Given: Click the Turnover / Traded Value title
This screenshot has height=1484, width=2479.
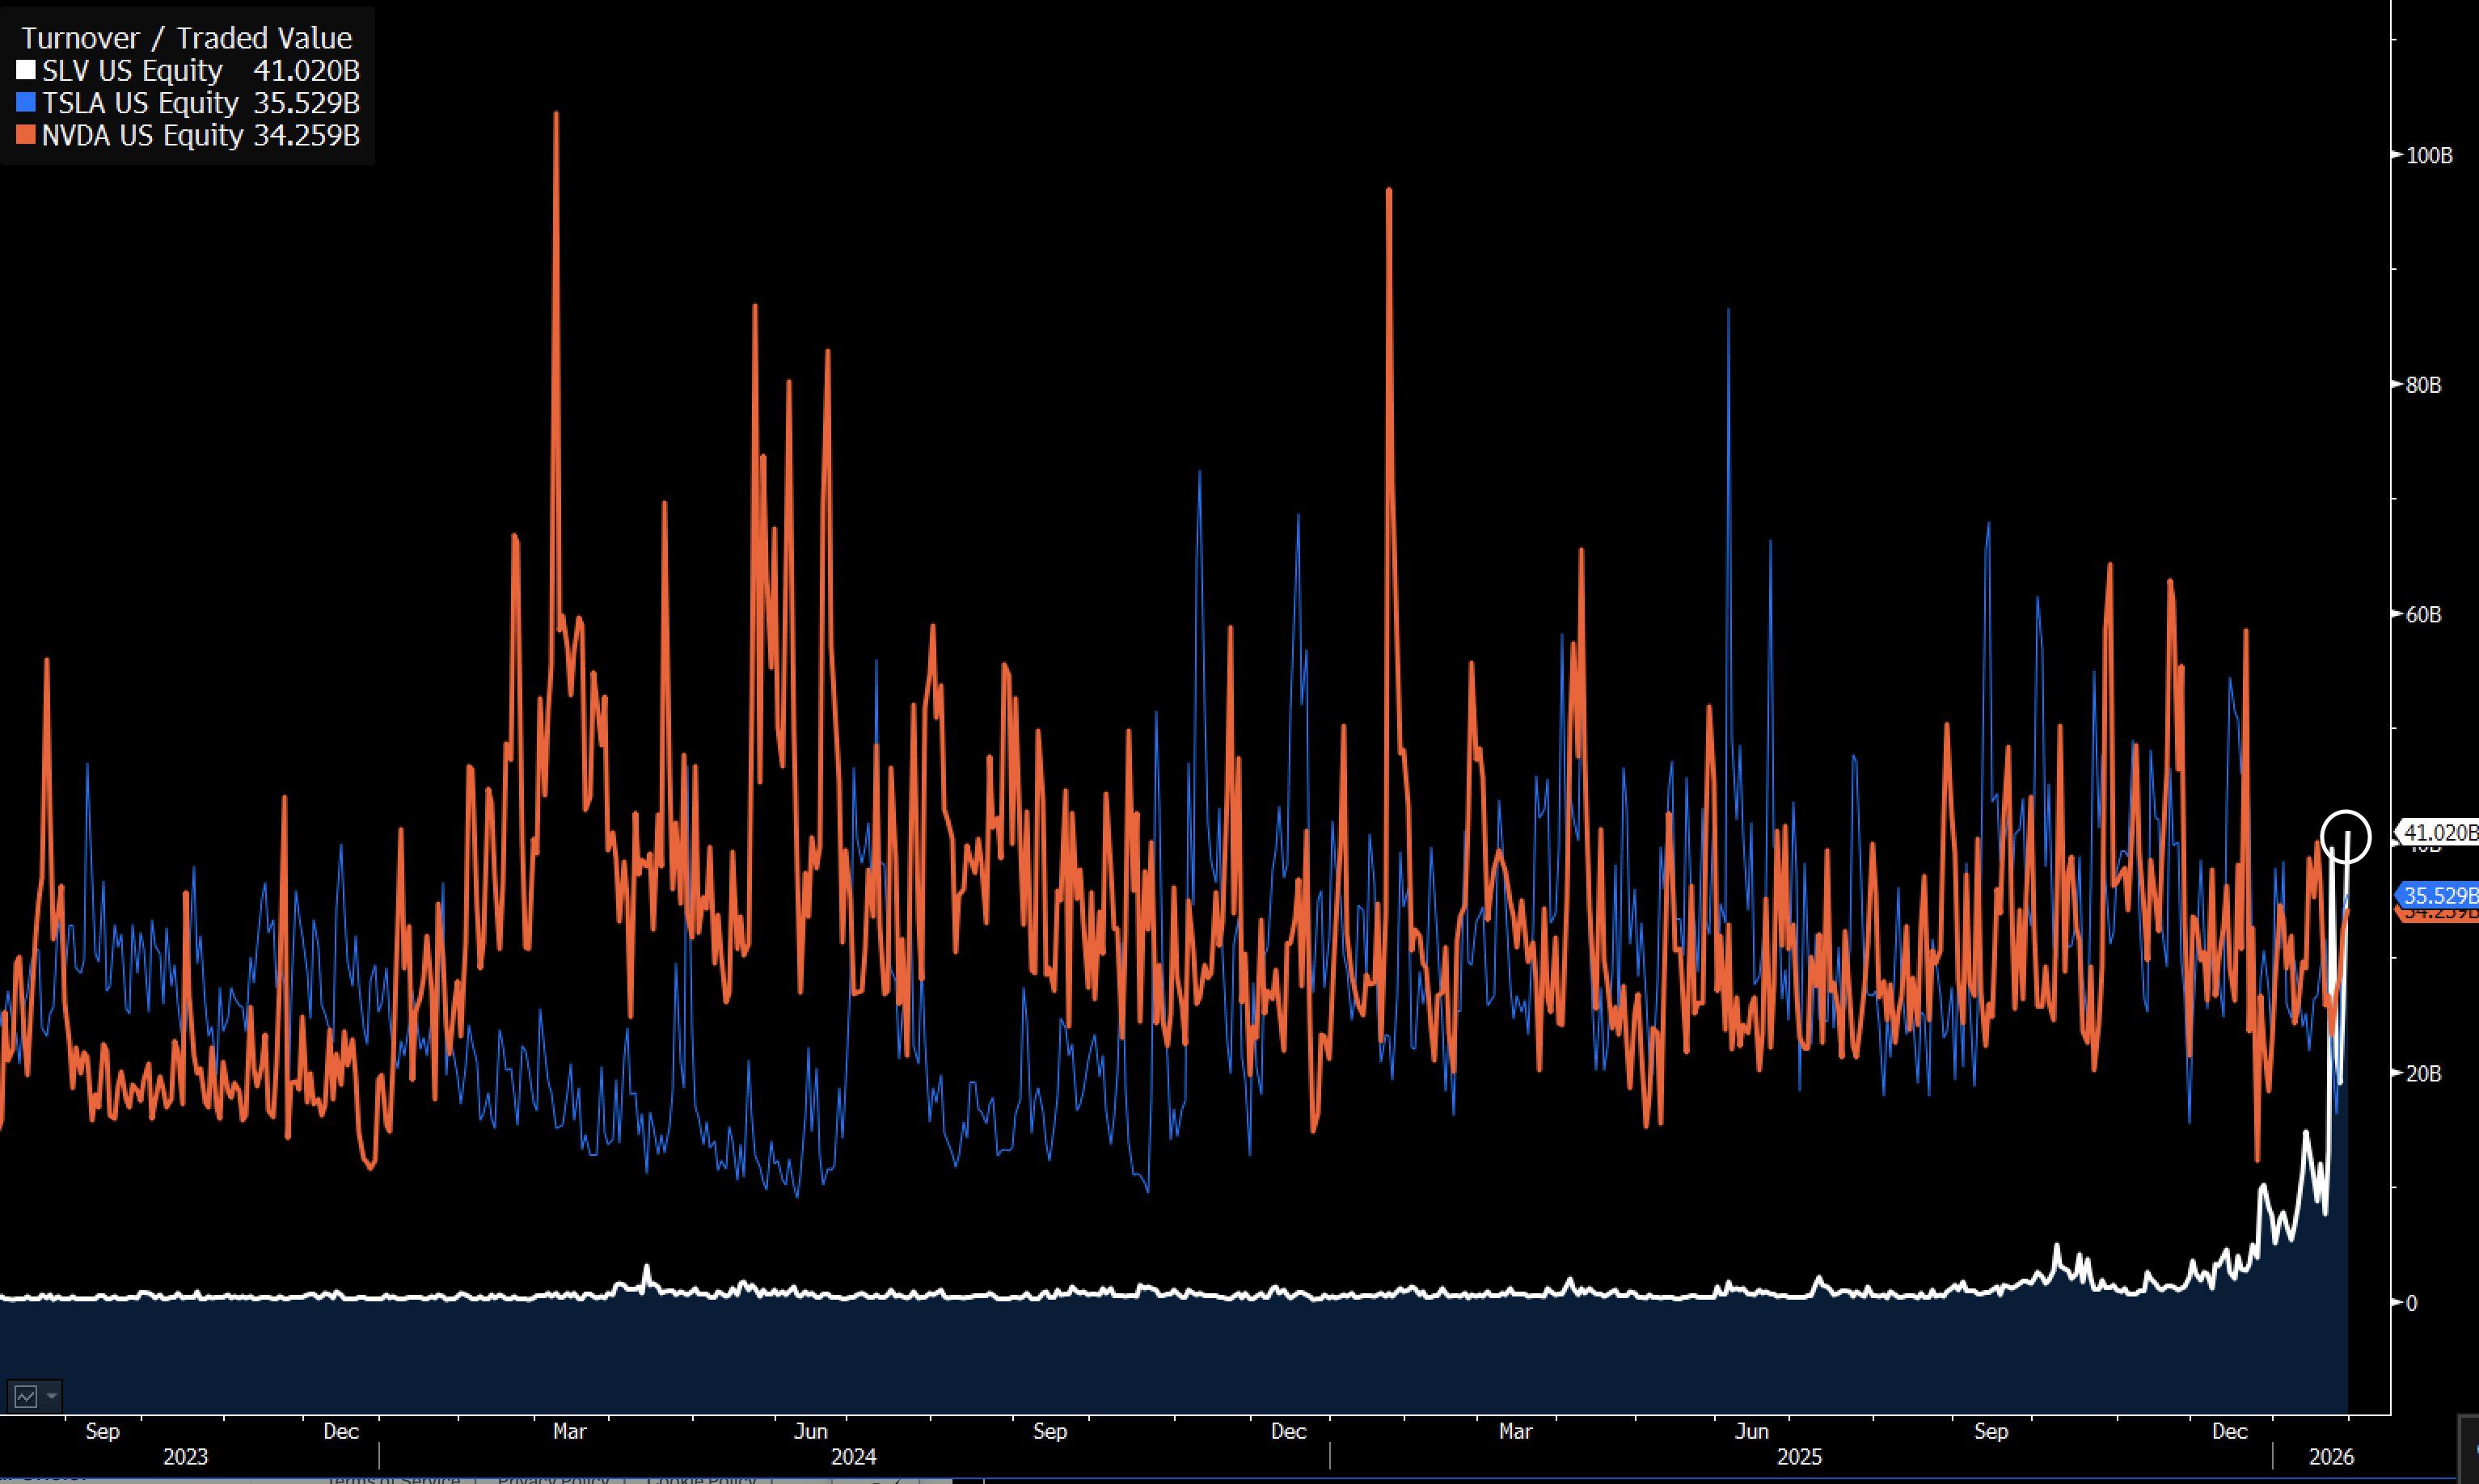Looking at the screenshot, I should [x=187, y=38].
